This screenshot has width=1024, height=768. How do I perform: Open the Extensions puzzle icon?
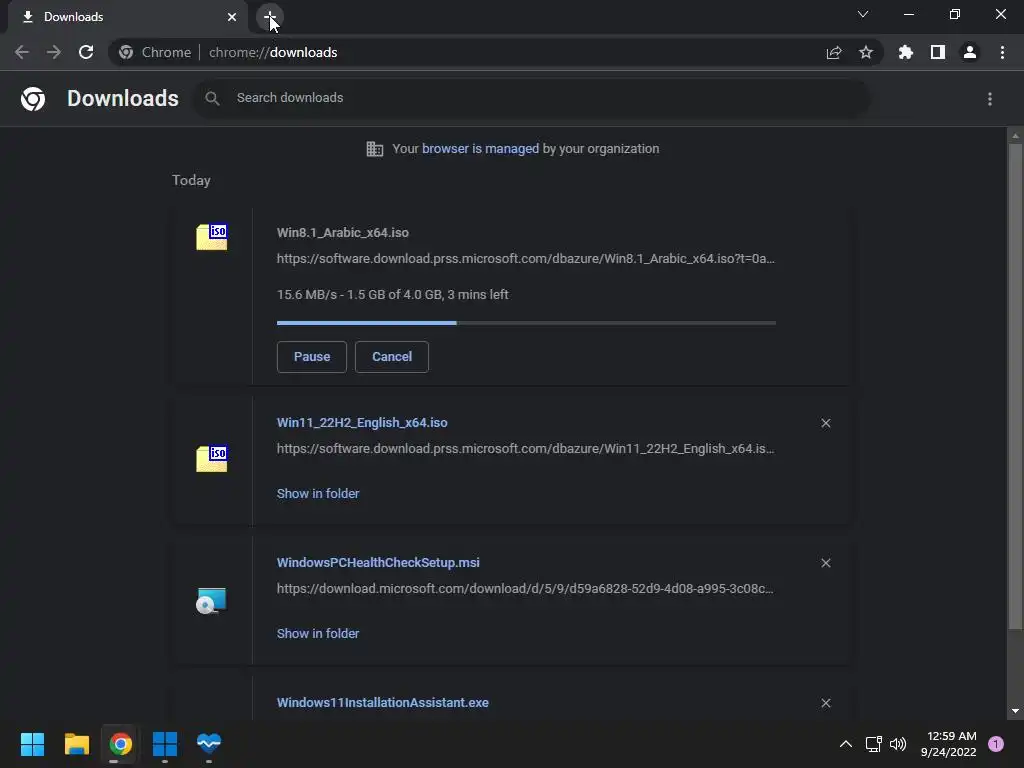point(906,52)
